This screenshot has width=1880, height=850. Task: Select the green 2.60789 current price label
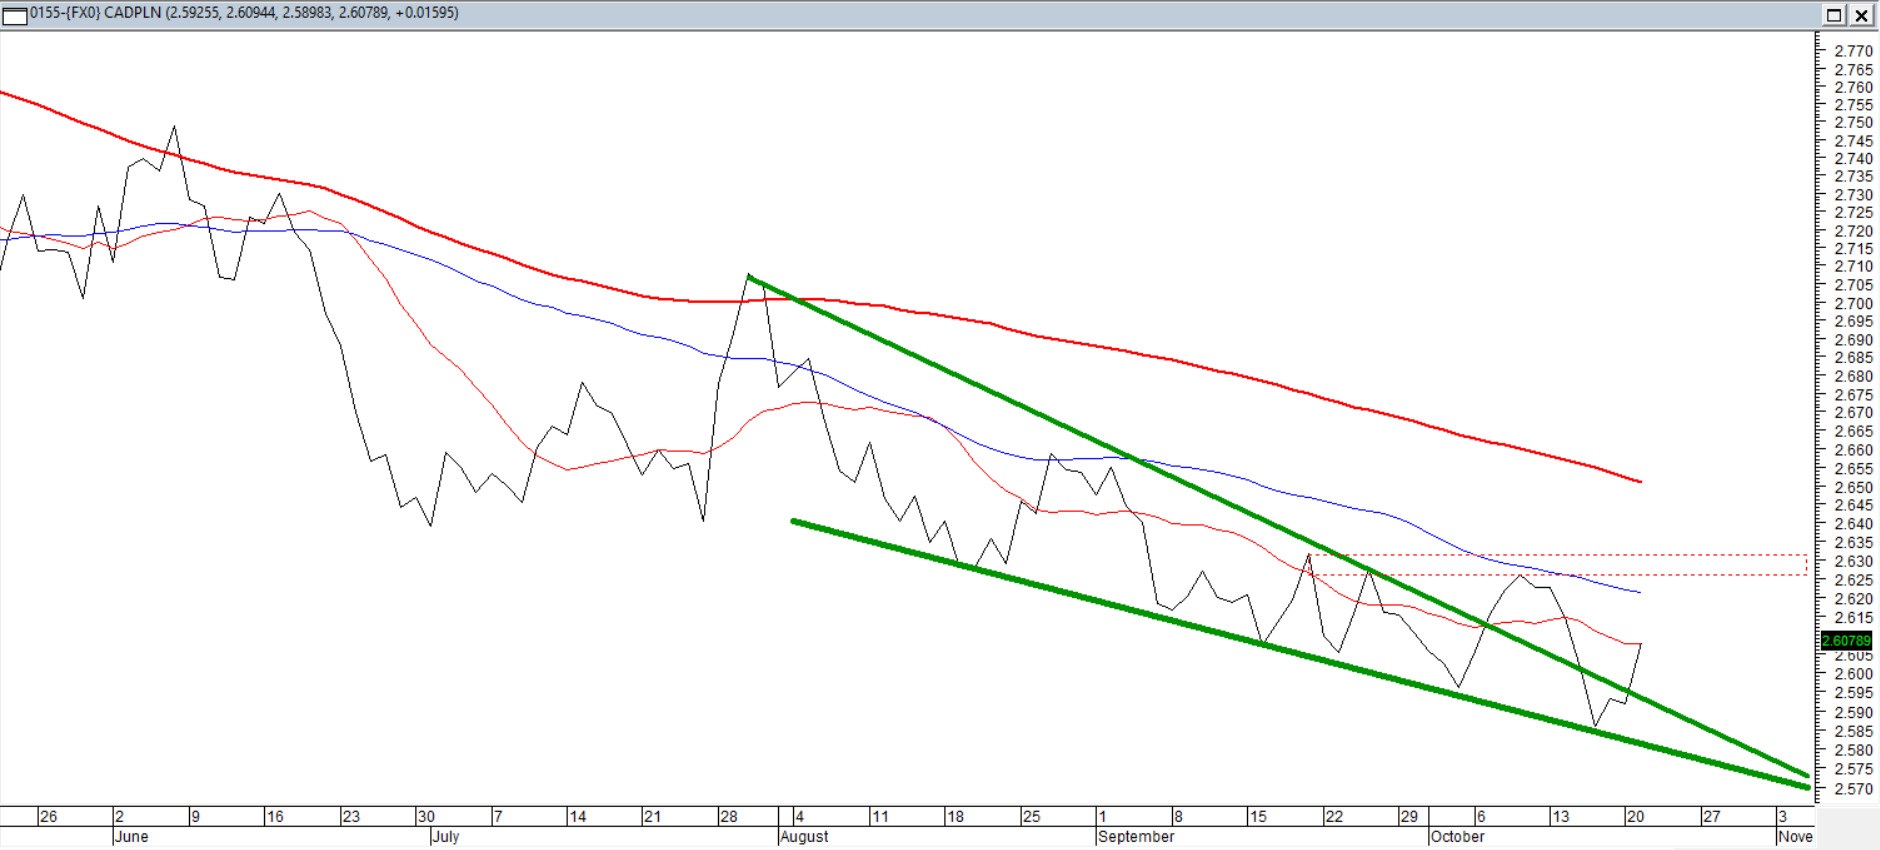pyautogui.click(x=1845, y=640)
